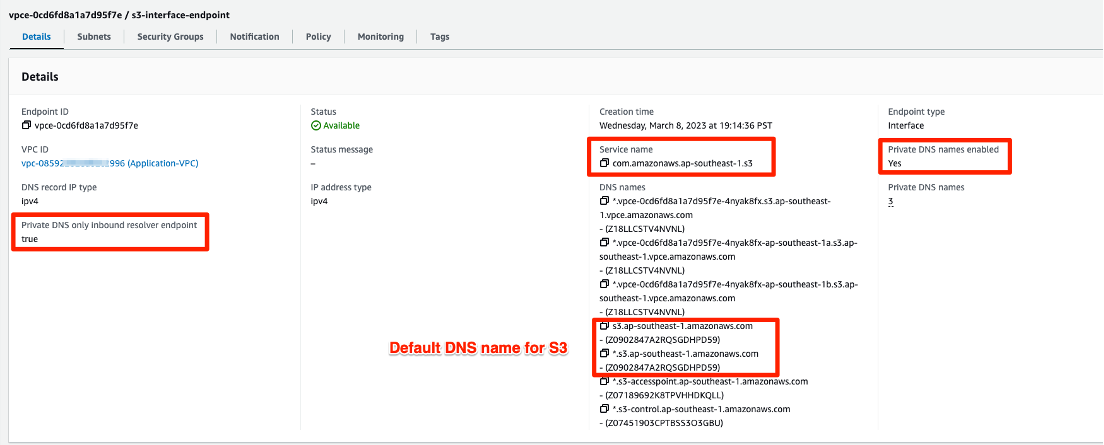Open the Monitoring tab
This screenshot has height=445, width=1104.
pos(380,37)
